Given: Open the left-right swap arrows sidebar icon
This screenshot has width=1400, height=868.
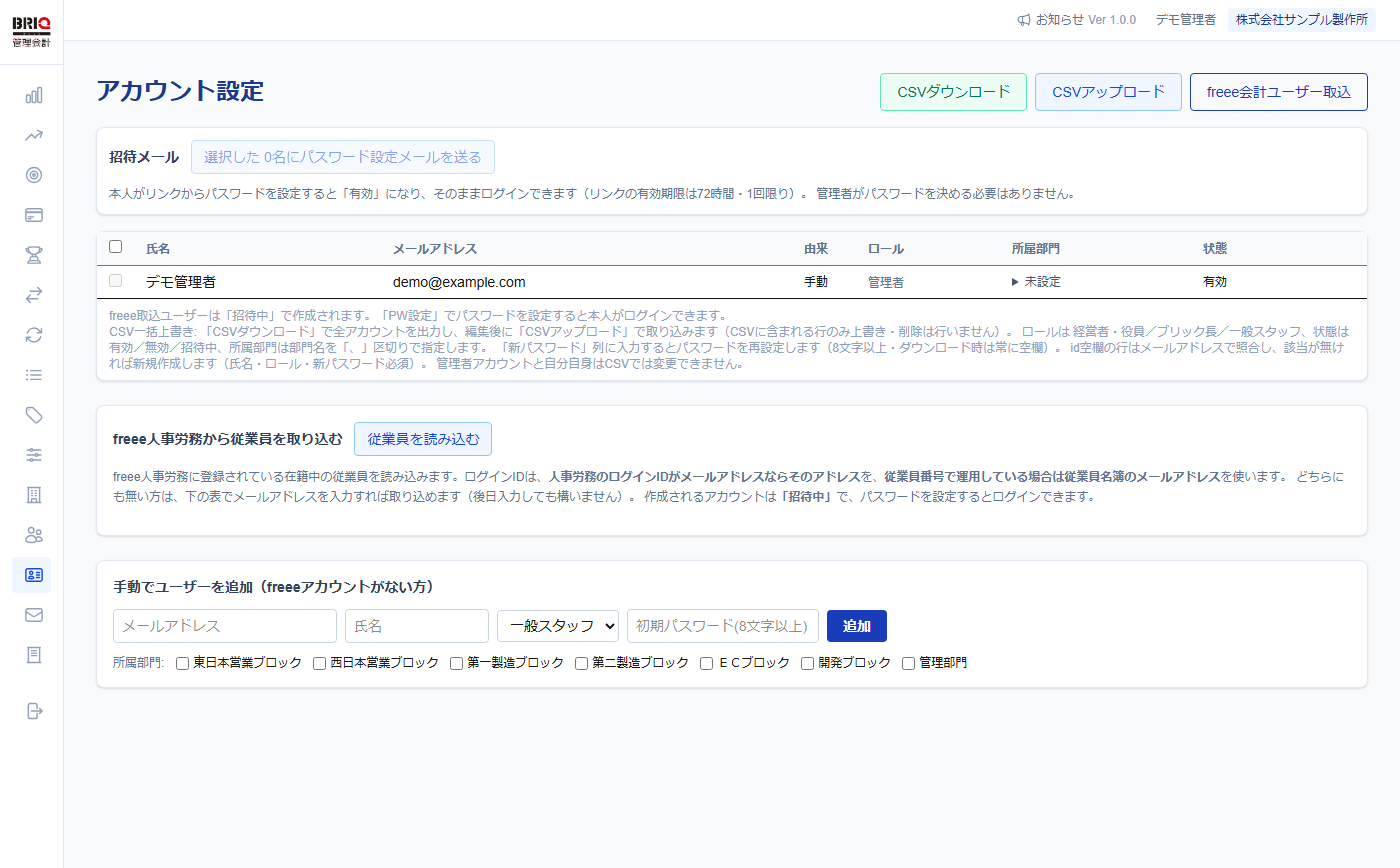Looking at the screenshot, I should click(x=34, y=295).
